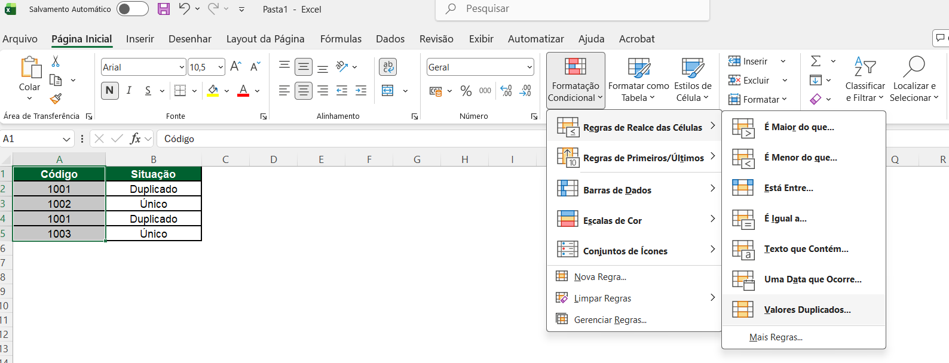The height and width of the screenshot is (363, 949).
Task: Choose Conjuntos de Ícones
Action: [x=634, y=250]
